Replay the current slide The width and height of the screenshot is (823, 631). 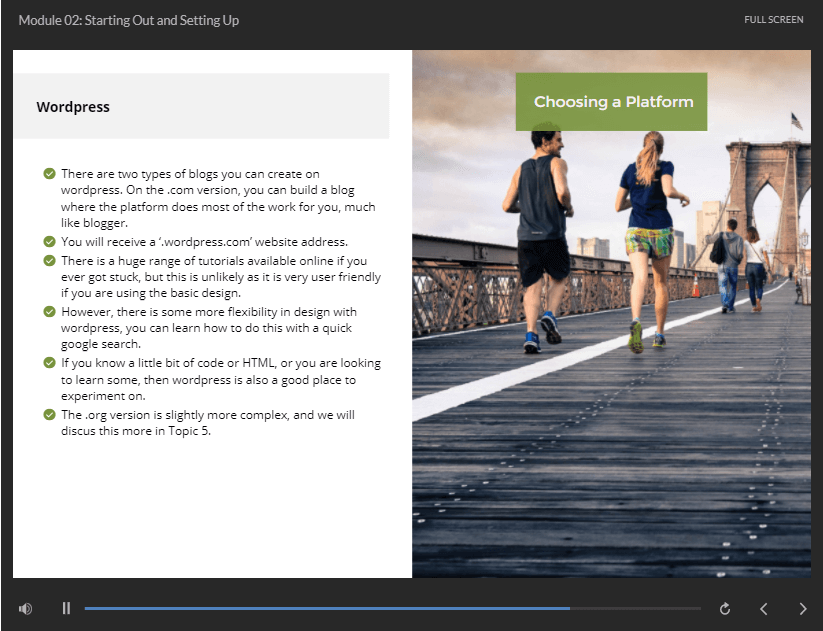click(725, 608)
